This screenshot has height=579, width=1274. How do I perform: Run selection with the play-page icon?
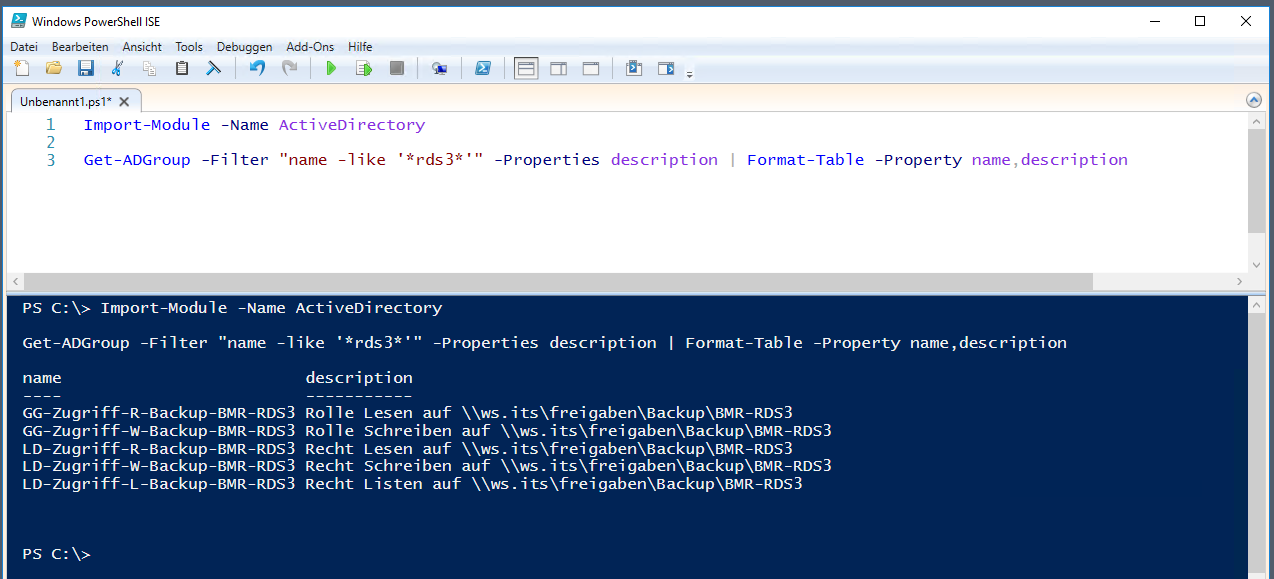tap(364, 69)
